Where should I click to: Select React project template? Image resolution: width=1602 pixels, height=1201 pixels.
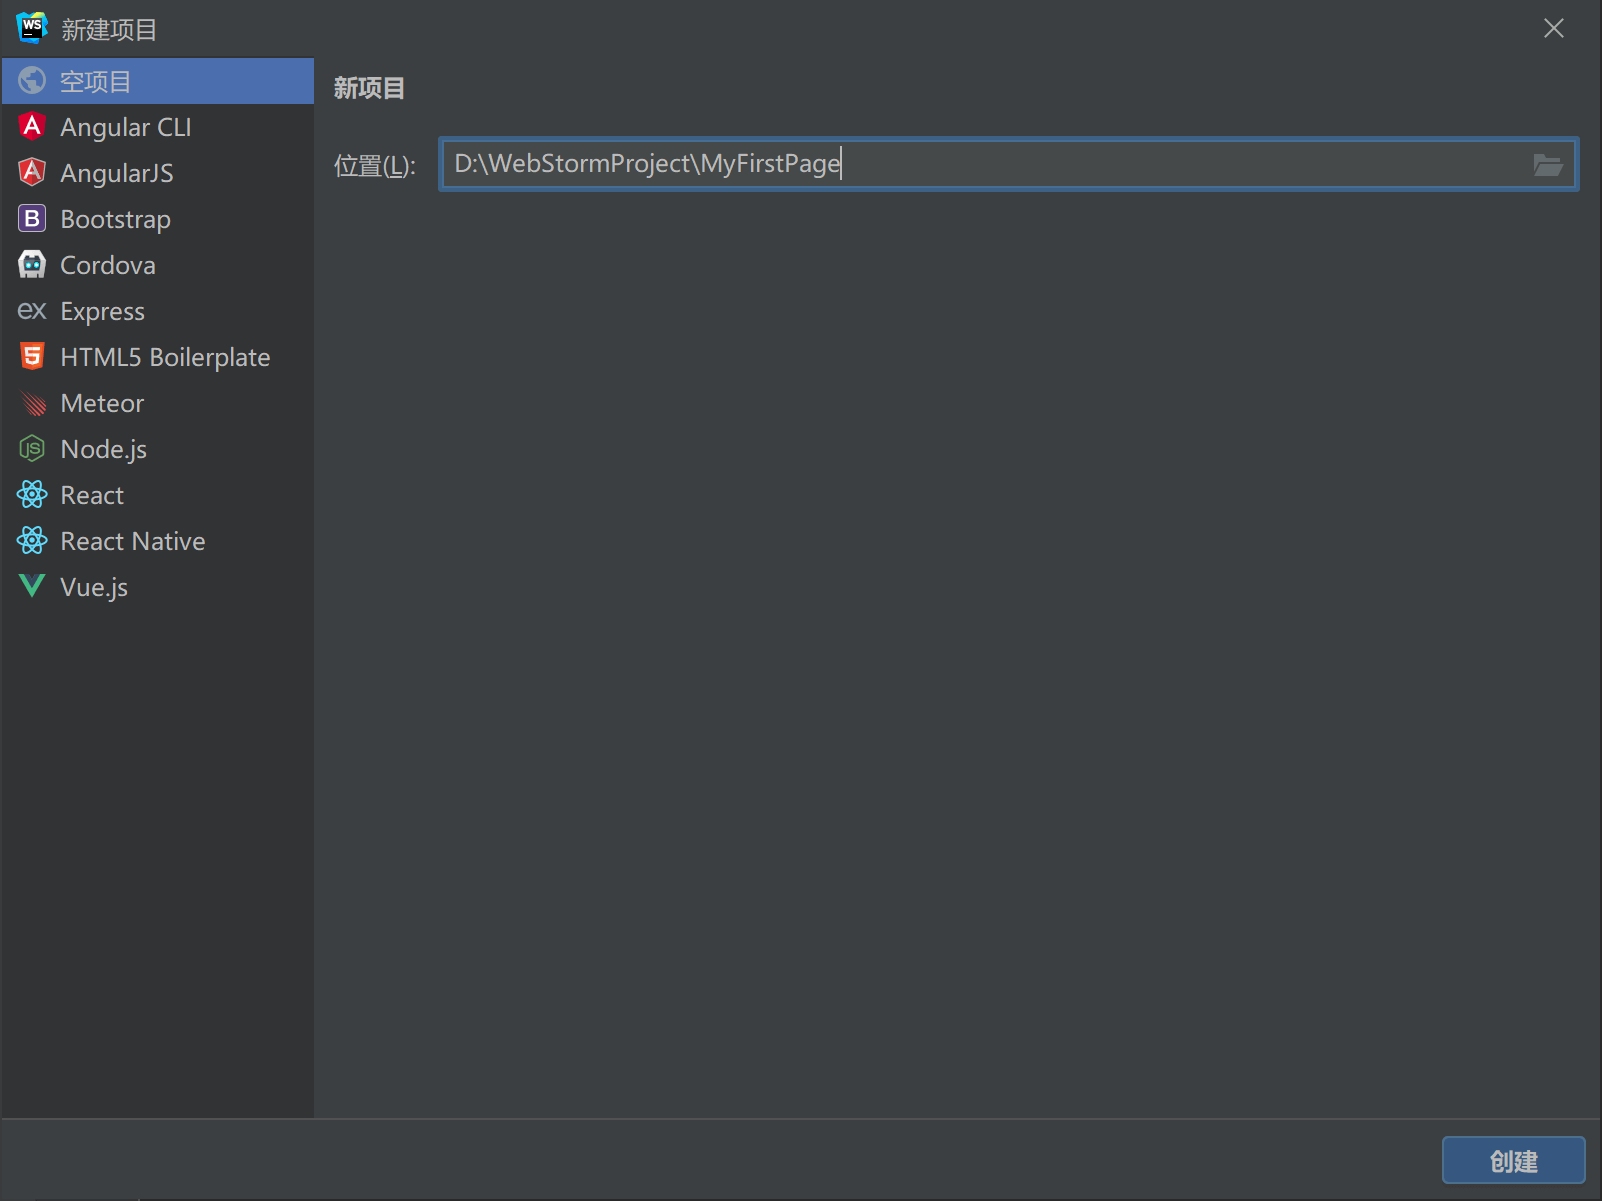92,495
